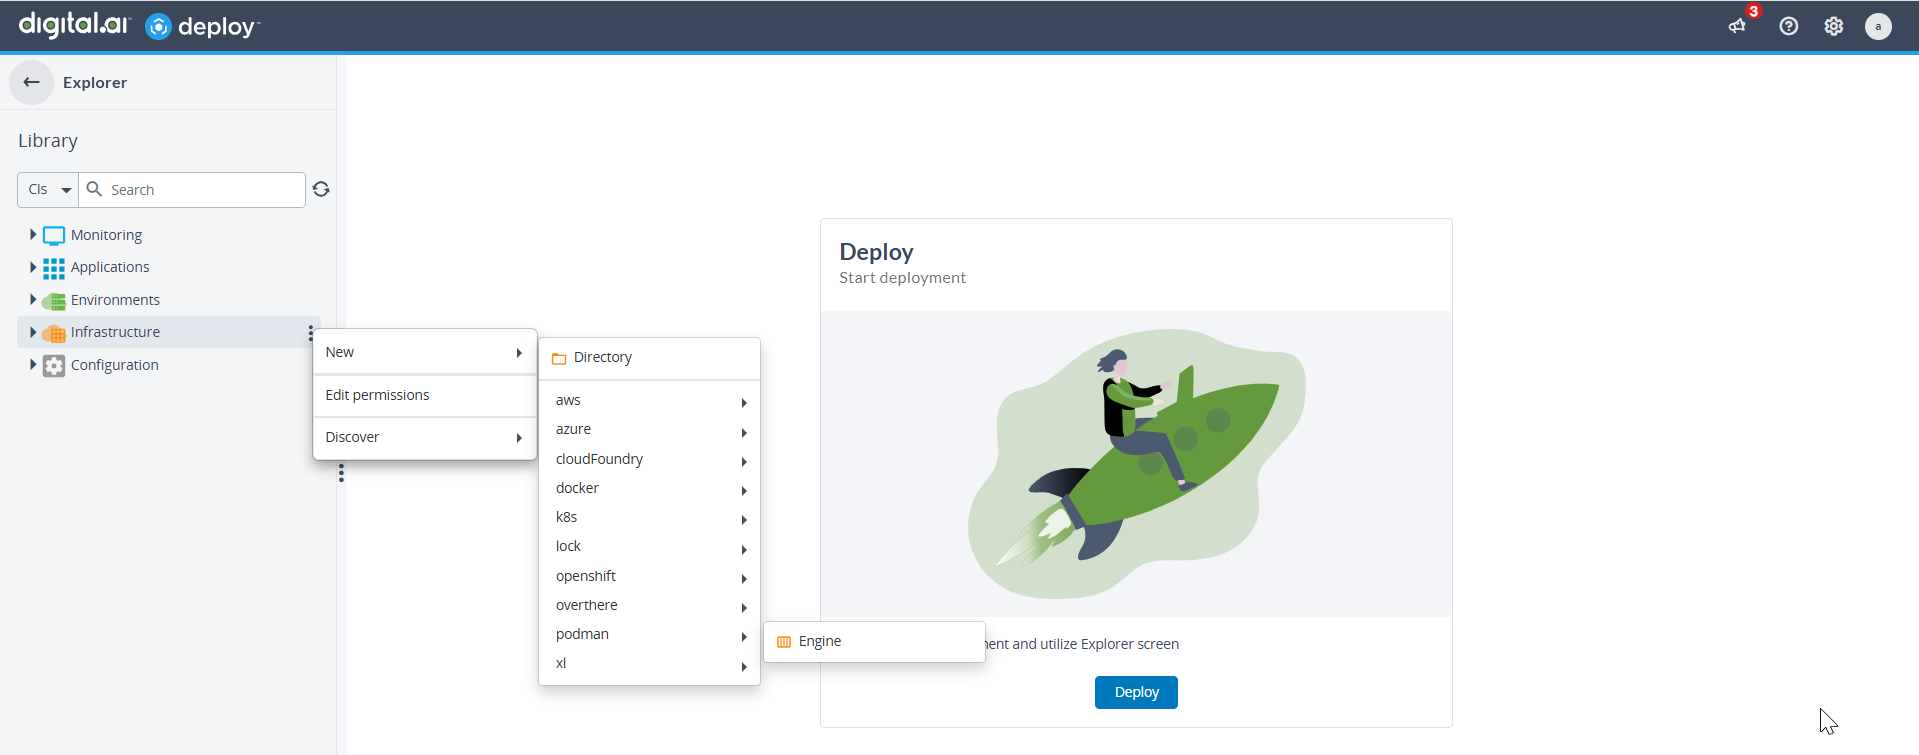This screenshot has height=755, width=1919.
Task: Click the Start deployment subtitle text
Action: [902, 278]
